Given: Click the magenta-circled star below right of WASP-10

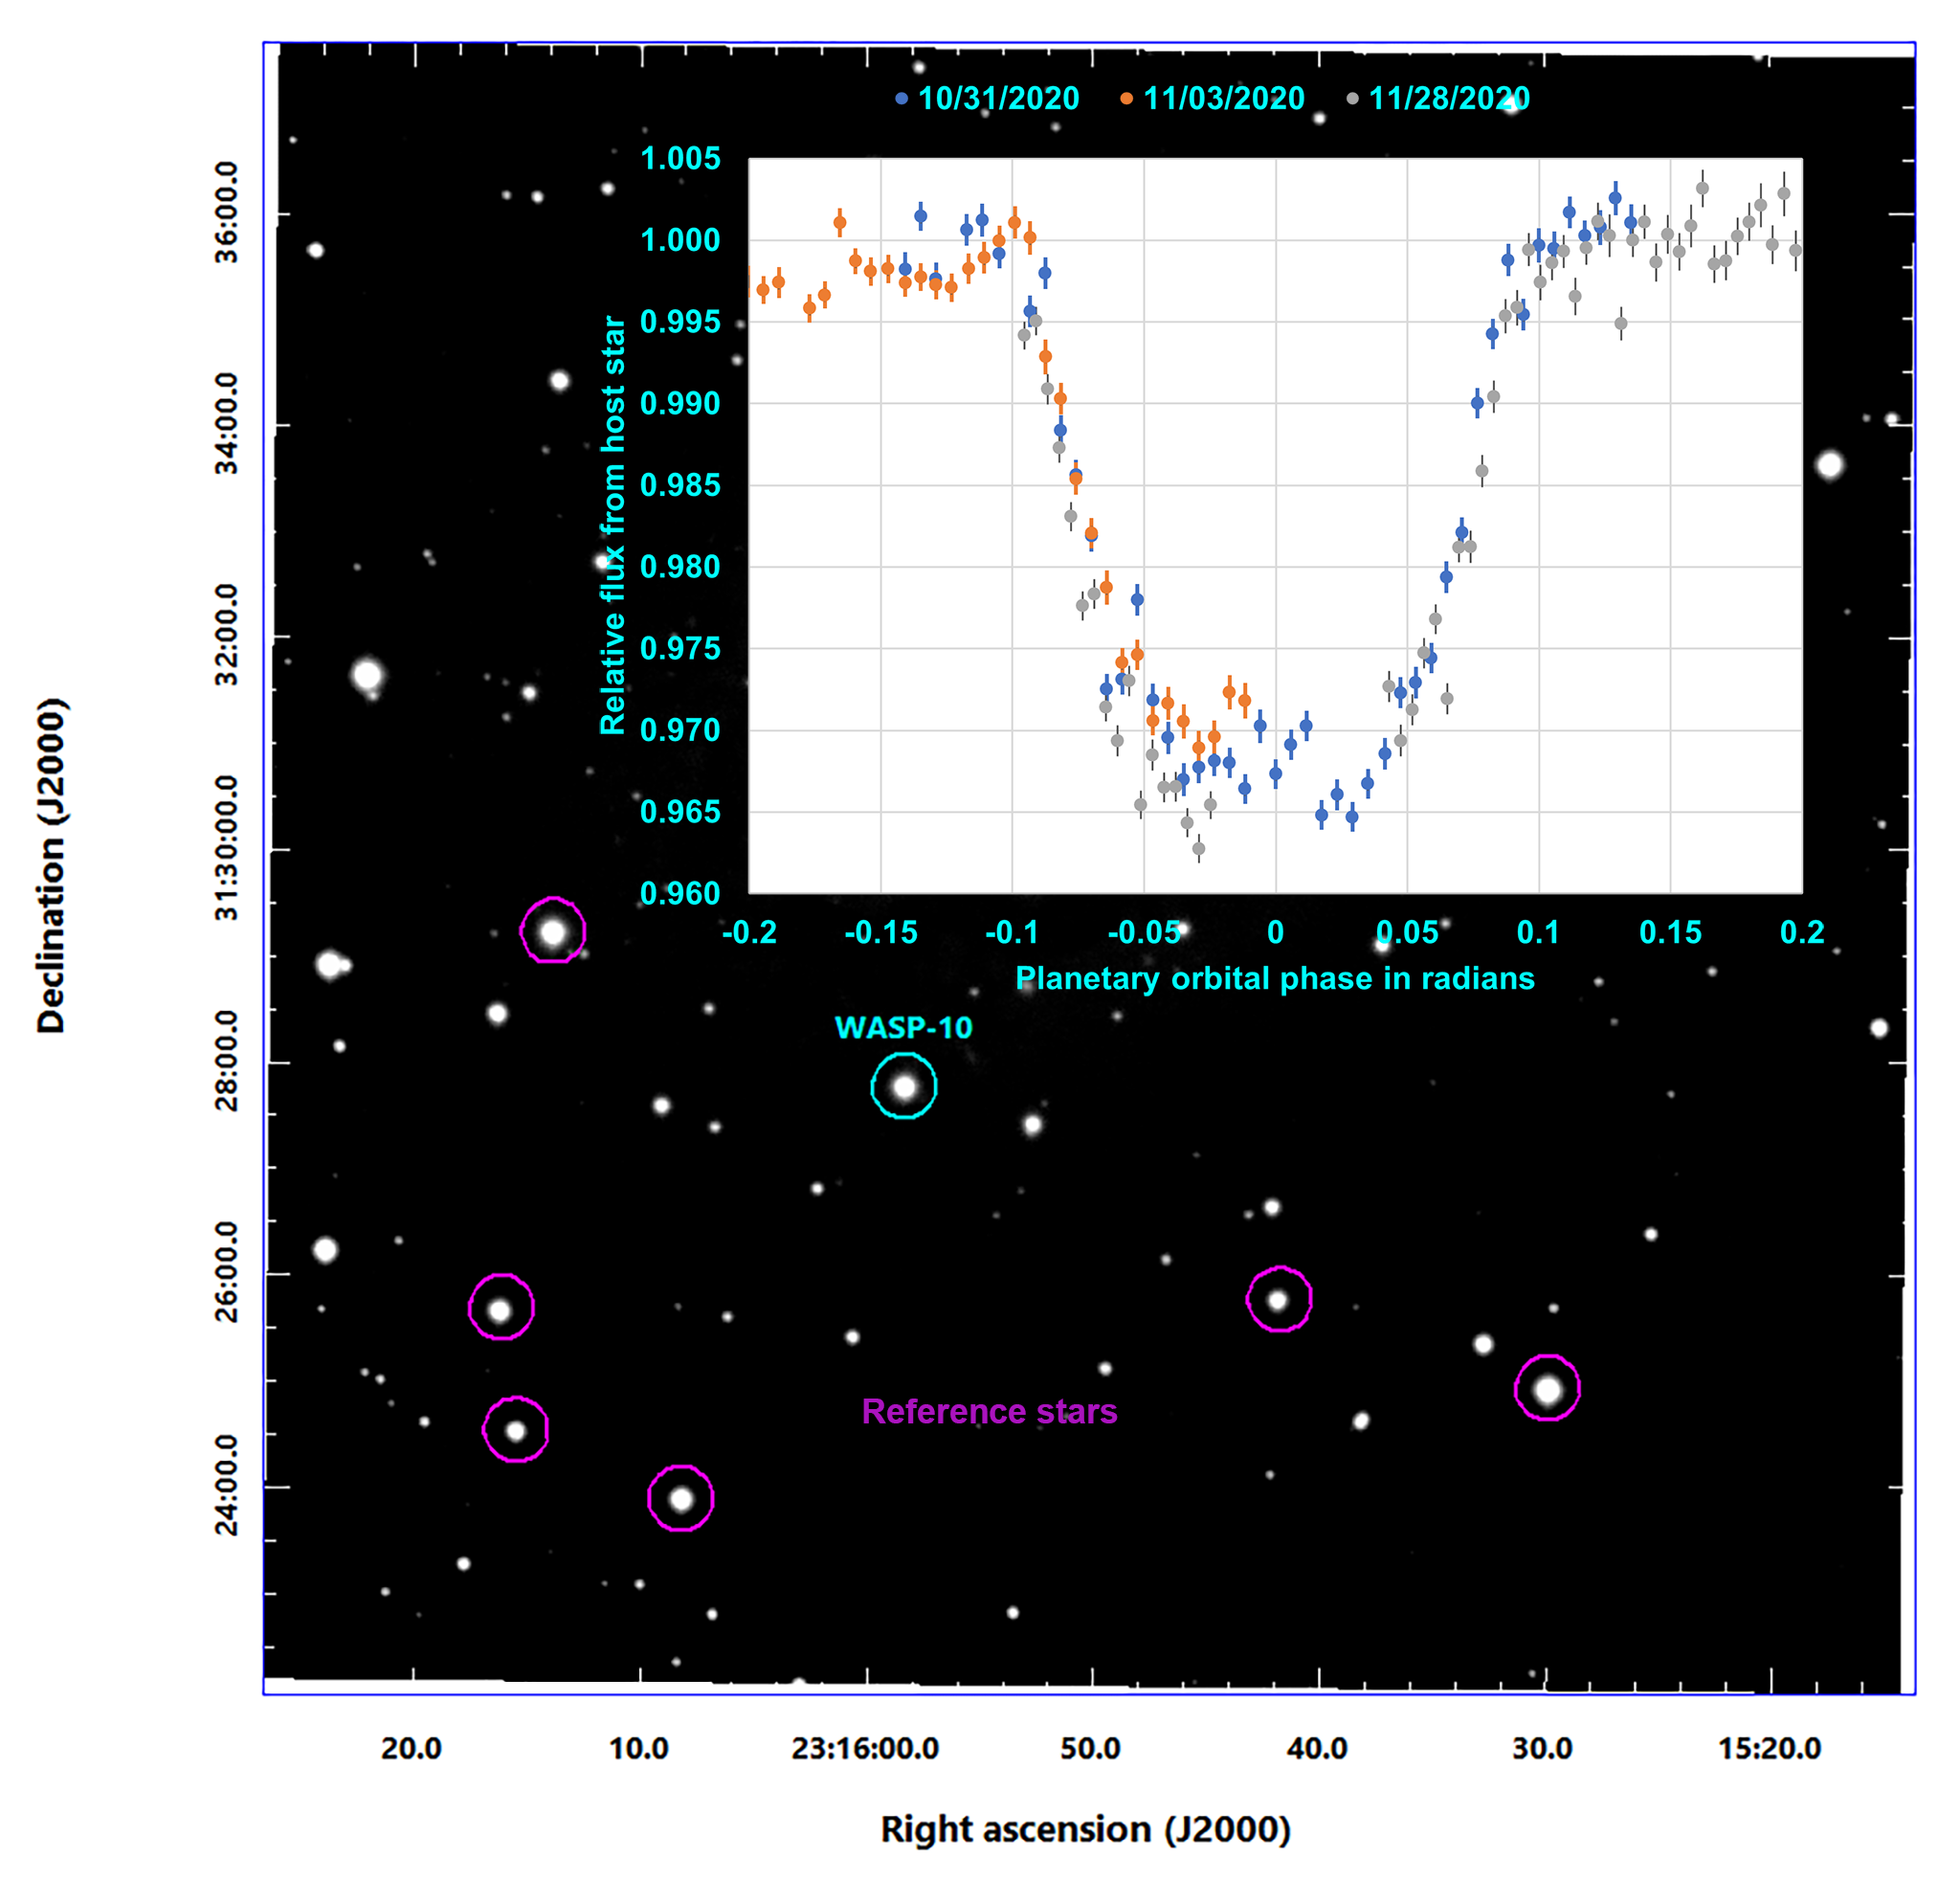Looking at the screenshot, I should 1278,1300.
